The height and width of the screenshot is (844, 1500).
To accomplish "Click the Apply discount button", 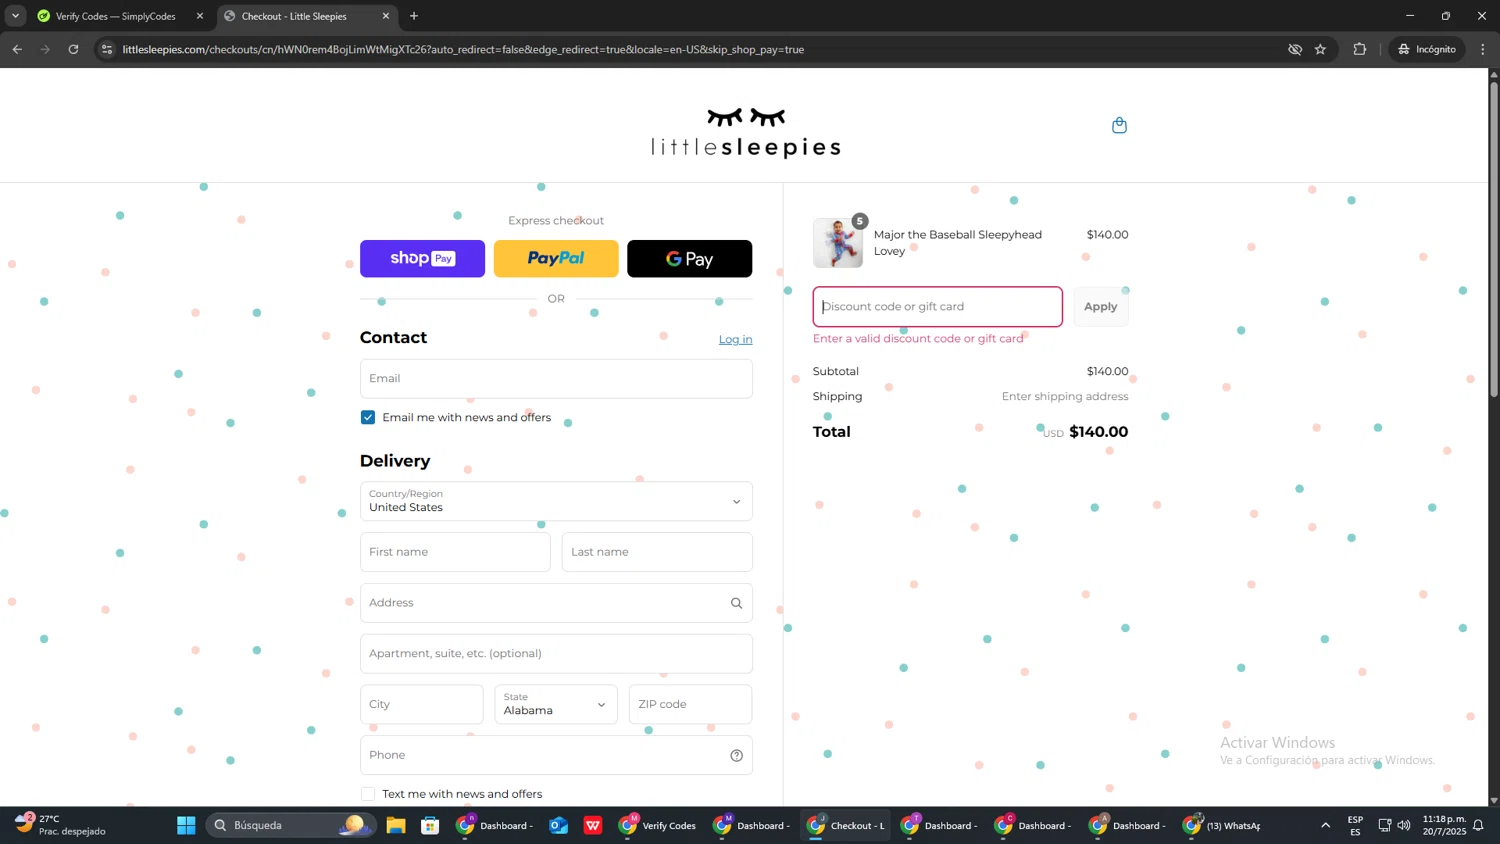I will 1100,307.
